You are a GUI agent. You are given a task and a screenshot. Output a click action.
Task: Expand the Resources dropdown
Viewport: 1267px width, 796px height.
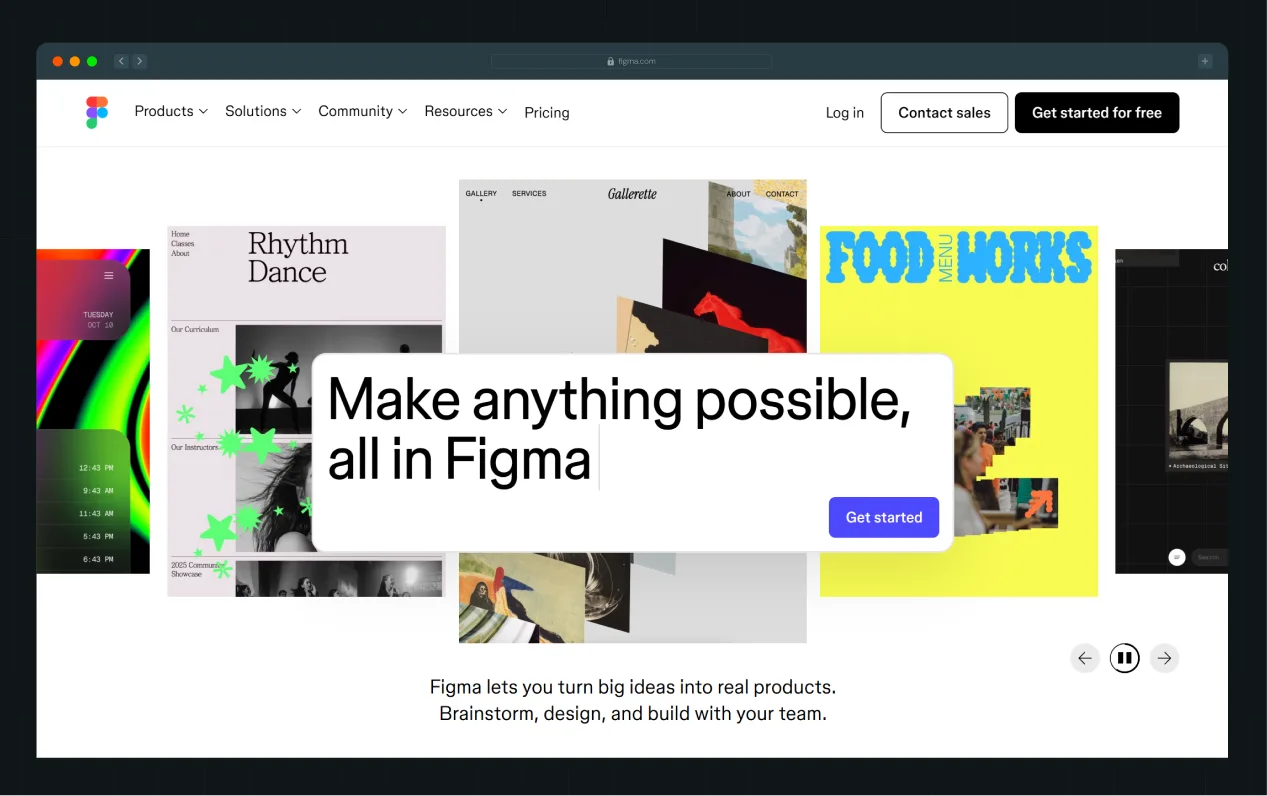pos(466,111)
